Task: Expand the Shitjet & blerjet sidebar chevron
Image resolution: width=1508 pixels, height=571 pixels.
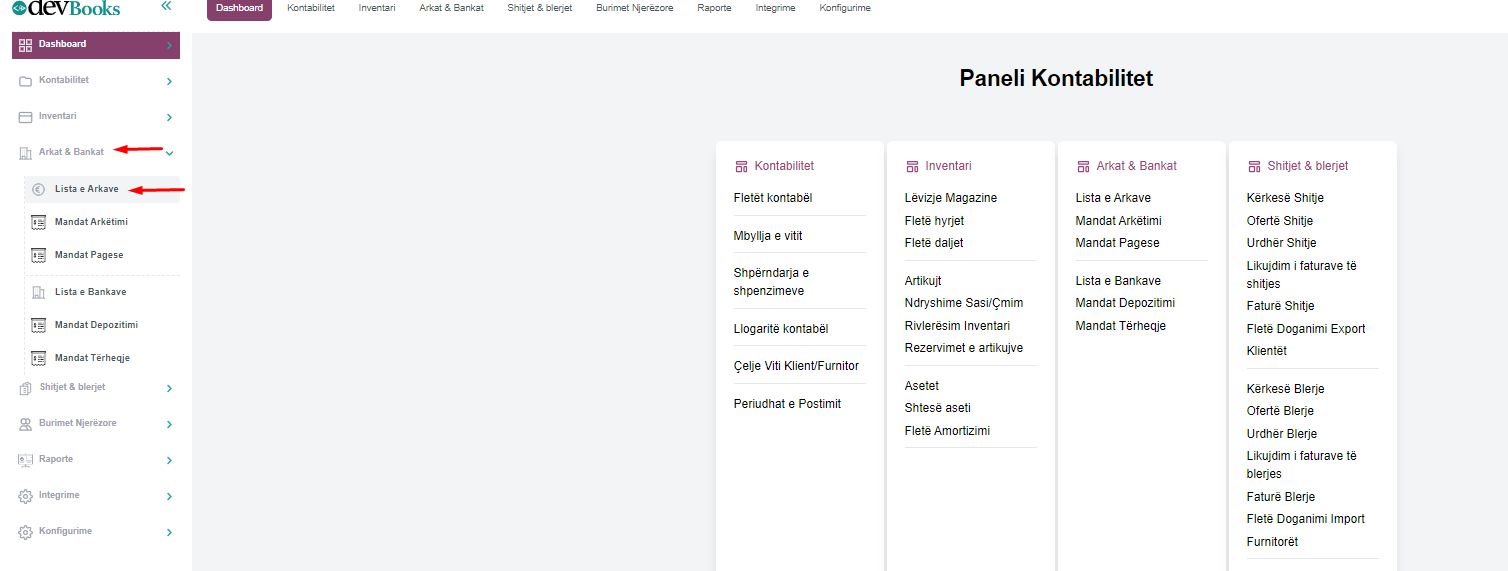Action: (170, 388)
